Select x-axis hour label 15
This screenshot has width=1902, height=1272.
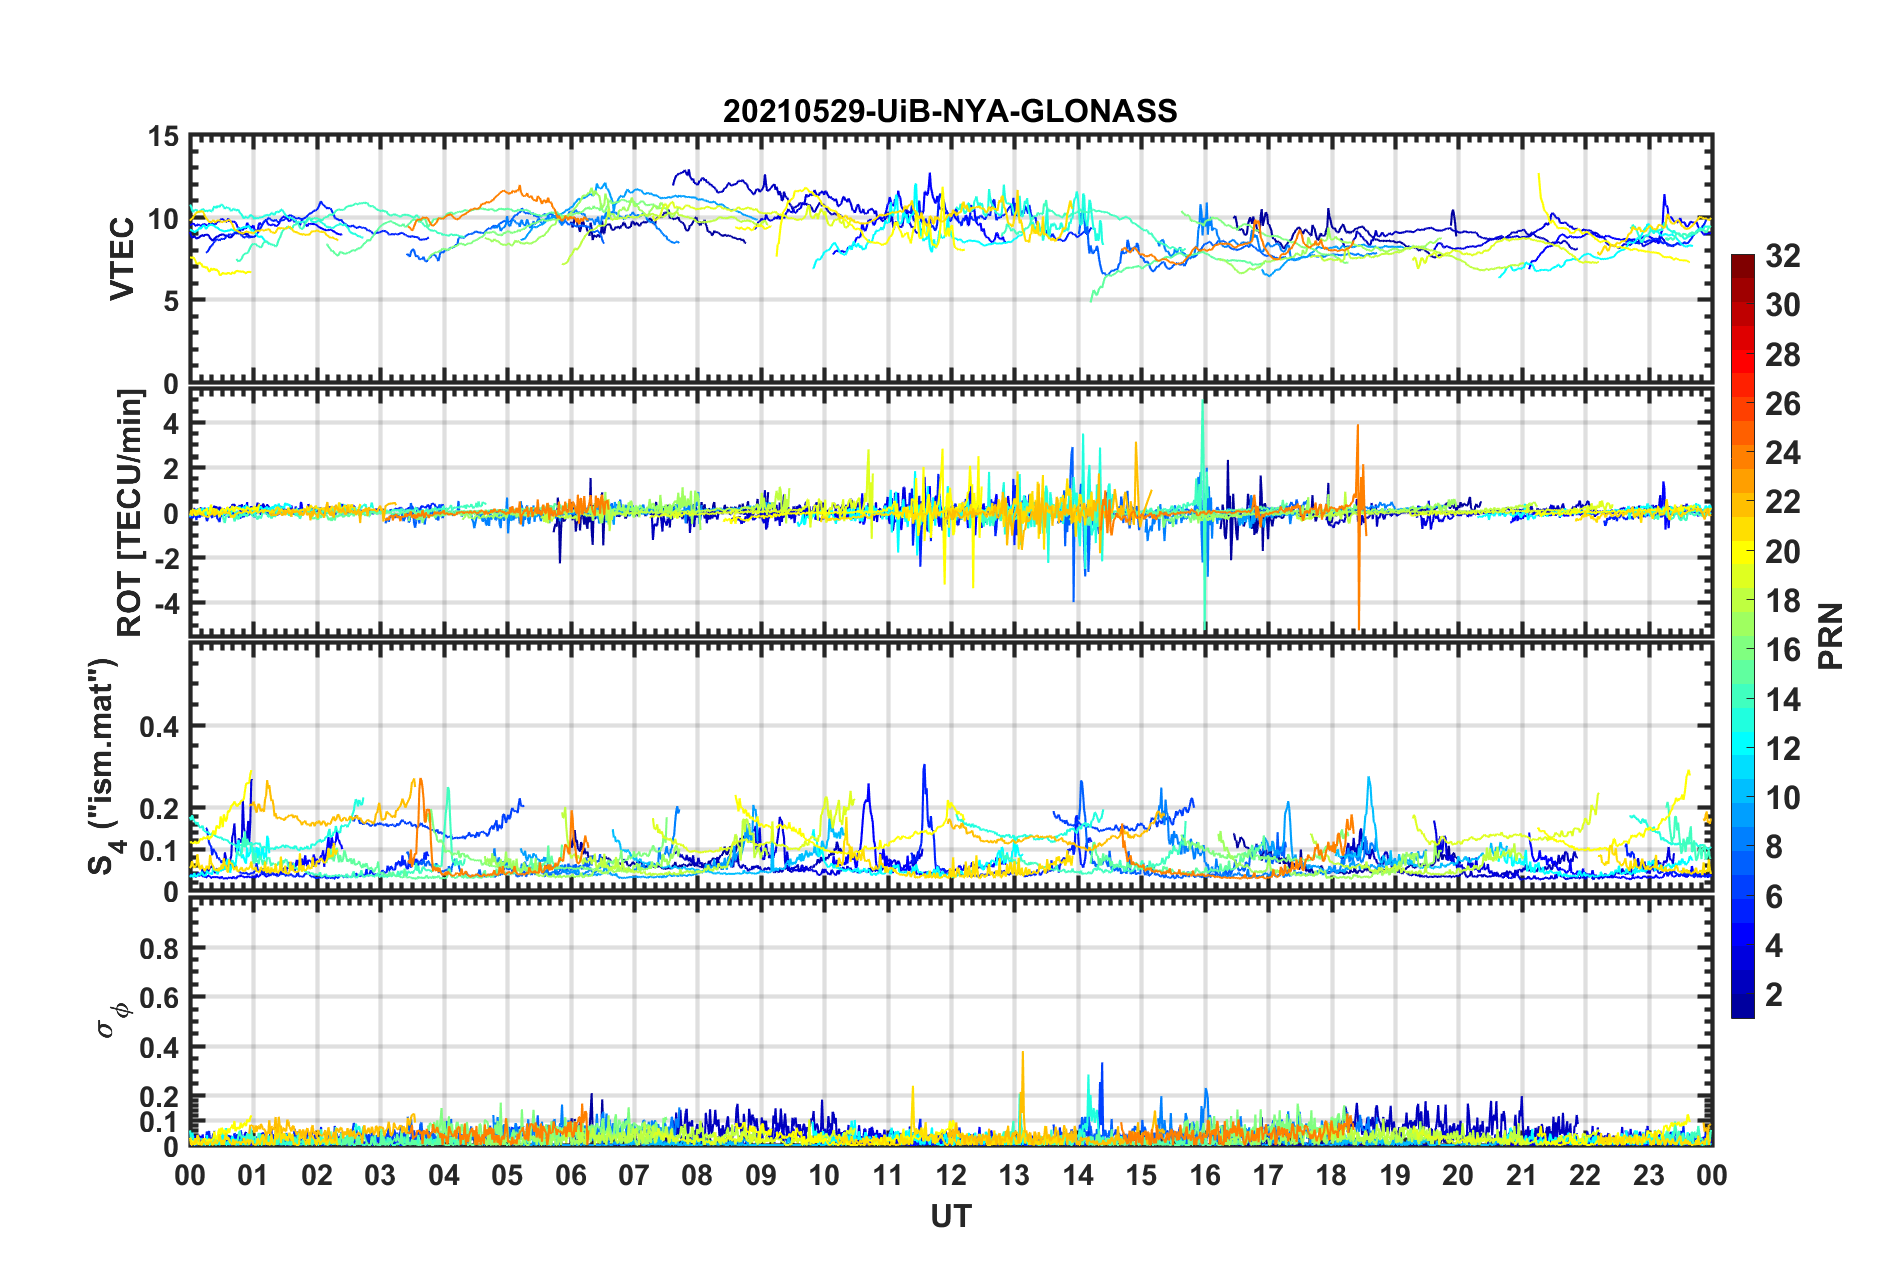click(1141, 1175)
